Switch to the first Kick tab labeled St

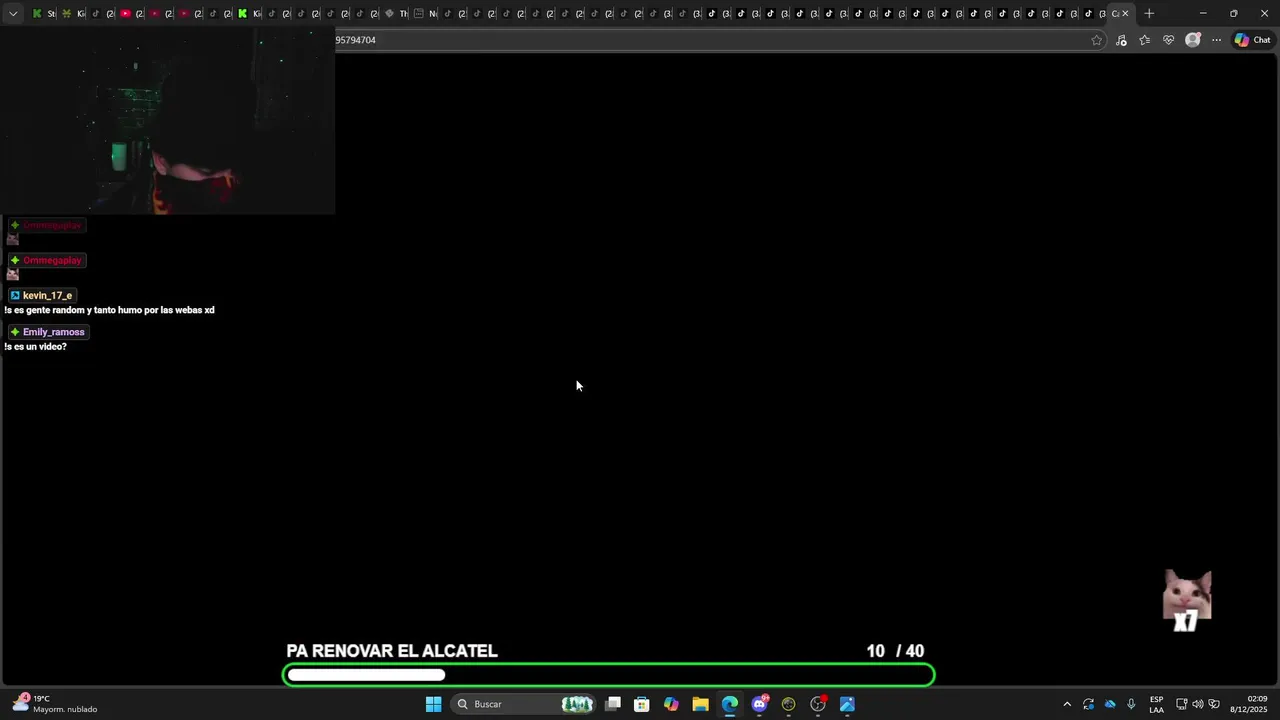[43, 14]
